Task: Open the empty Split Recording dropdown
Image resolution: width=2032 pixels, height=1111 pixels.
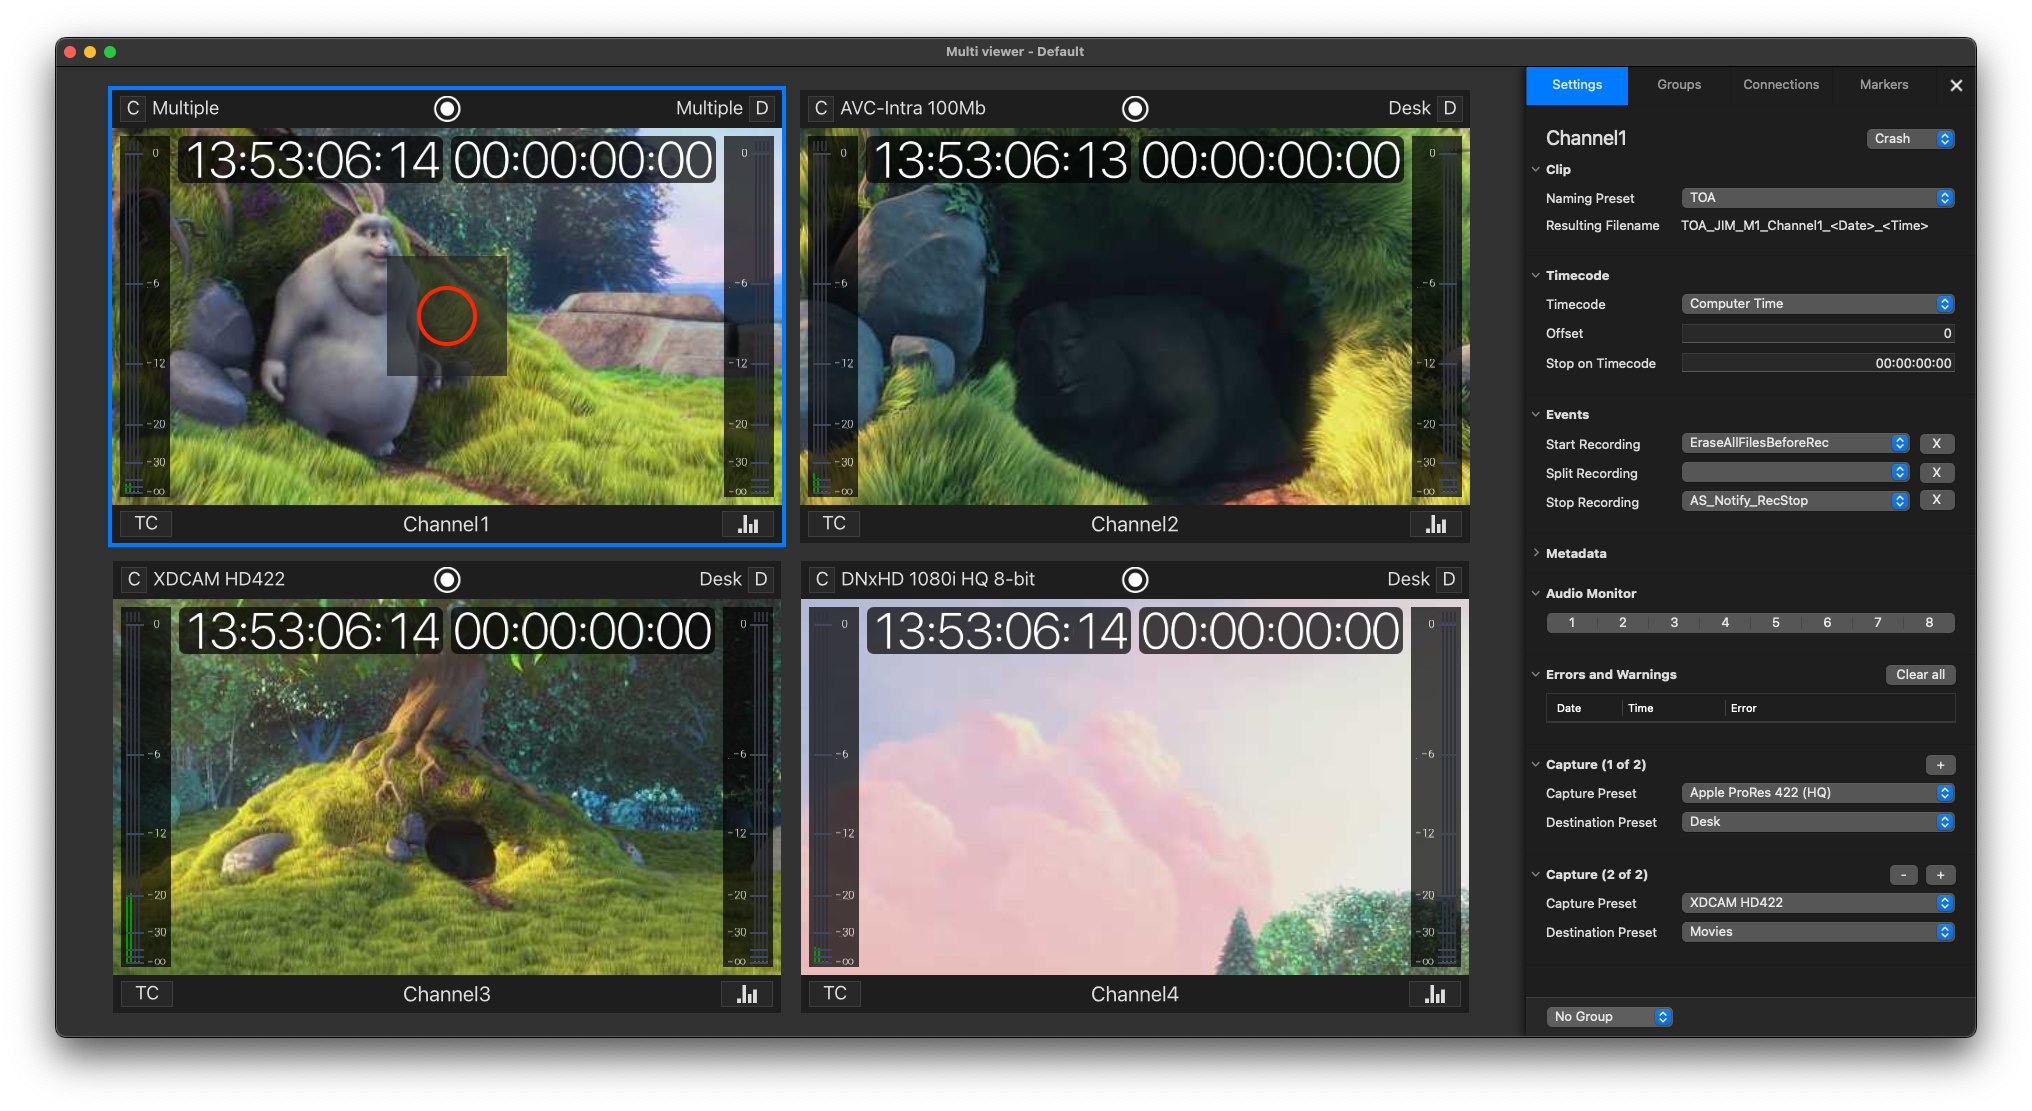Action: click(x=1795, y=472)
